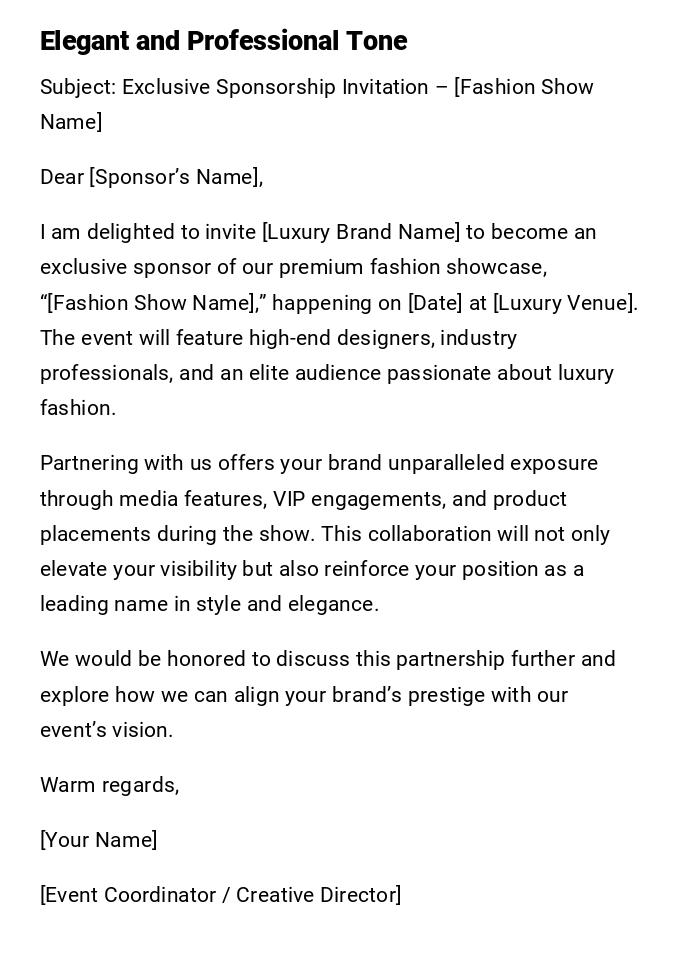
Task: Click the [Your Name] placeholder
Action: pyautogui.click(x=98, y=840)
